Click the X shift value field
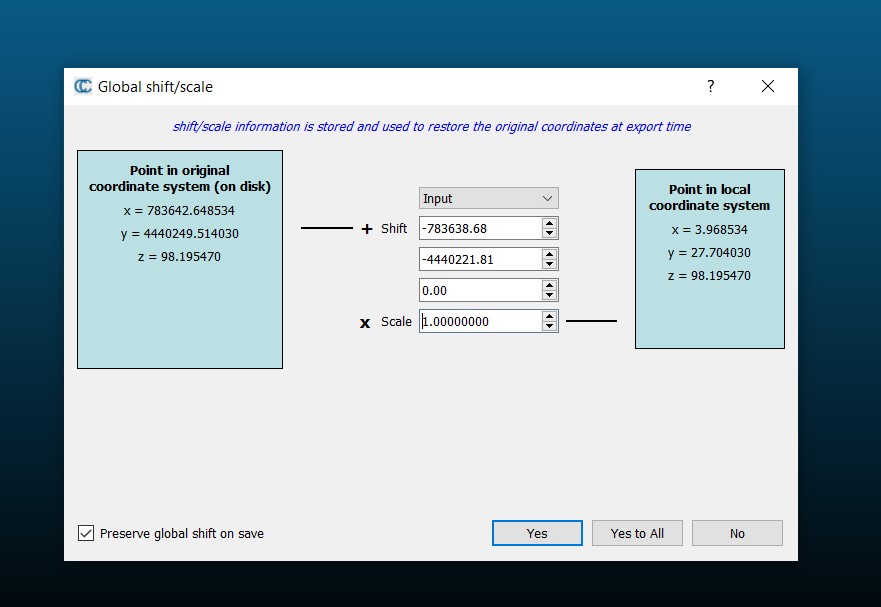Image resolution: width=881 pixels, height=607 pixels. 479,228
